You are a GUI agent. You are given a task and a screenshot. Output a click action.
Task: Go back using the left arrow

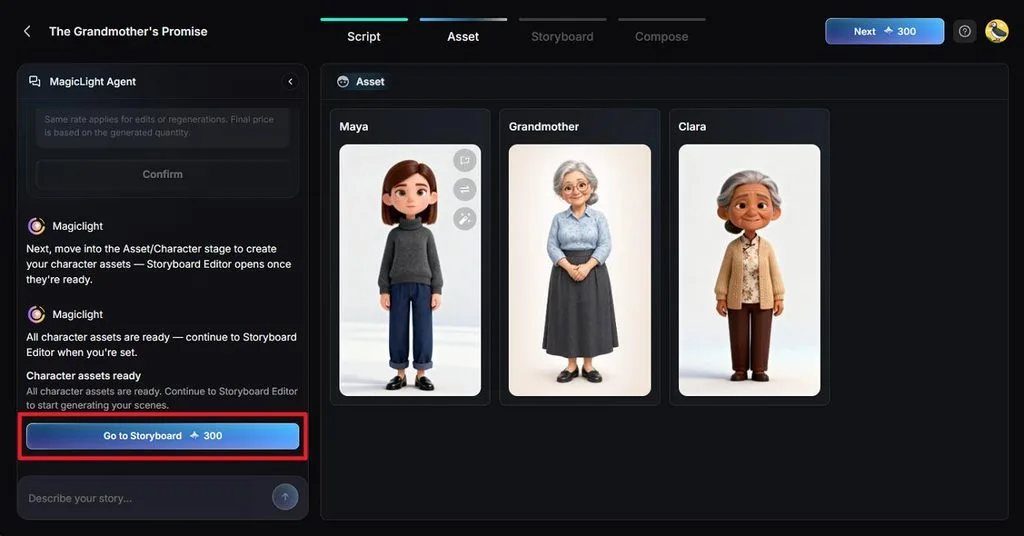coord(27,31)
